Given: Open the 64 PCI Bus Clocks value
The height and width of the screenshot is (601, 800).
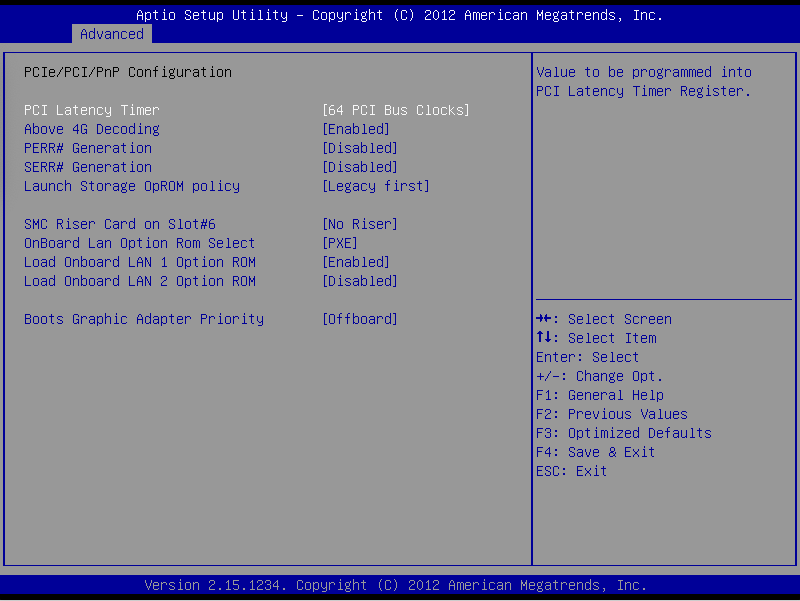Looking at the screenshot, I should click(395, 110).
